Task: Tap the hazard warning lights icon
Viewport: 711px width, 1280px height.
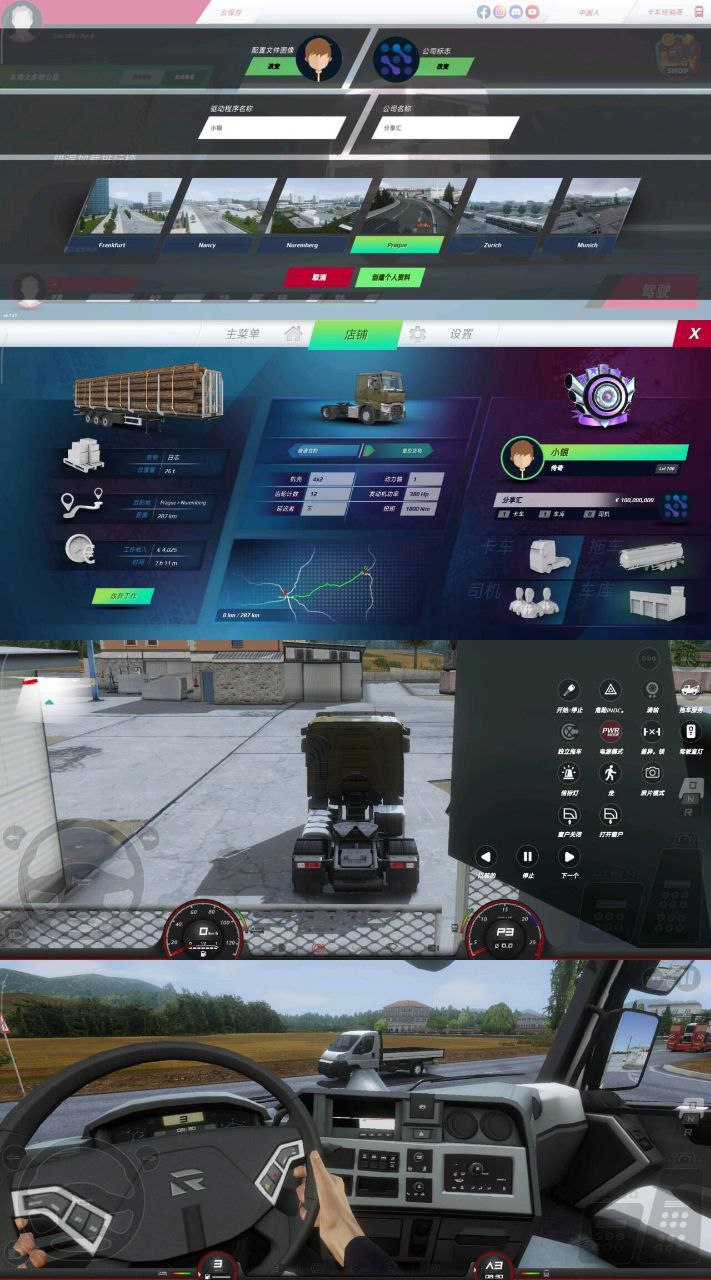Action: click(610, 689)
